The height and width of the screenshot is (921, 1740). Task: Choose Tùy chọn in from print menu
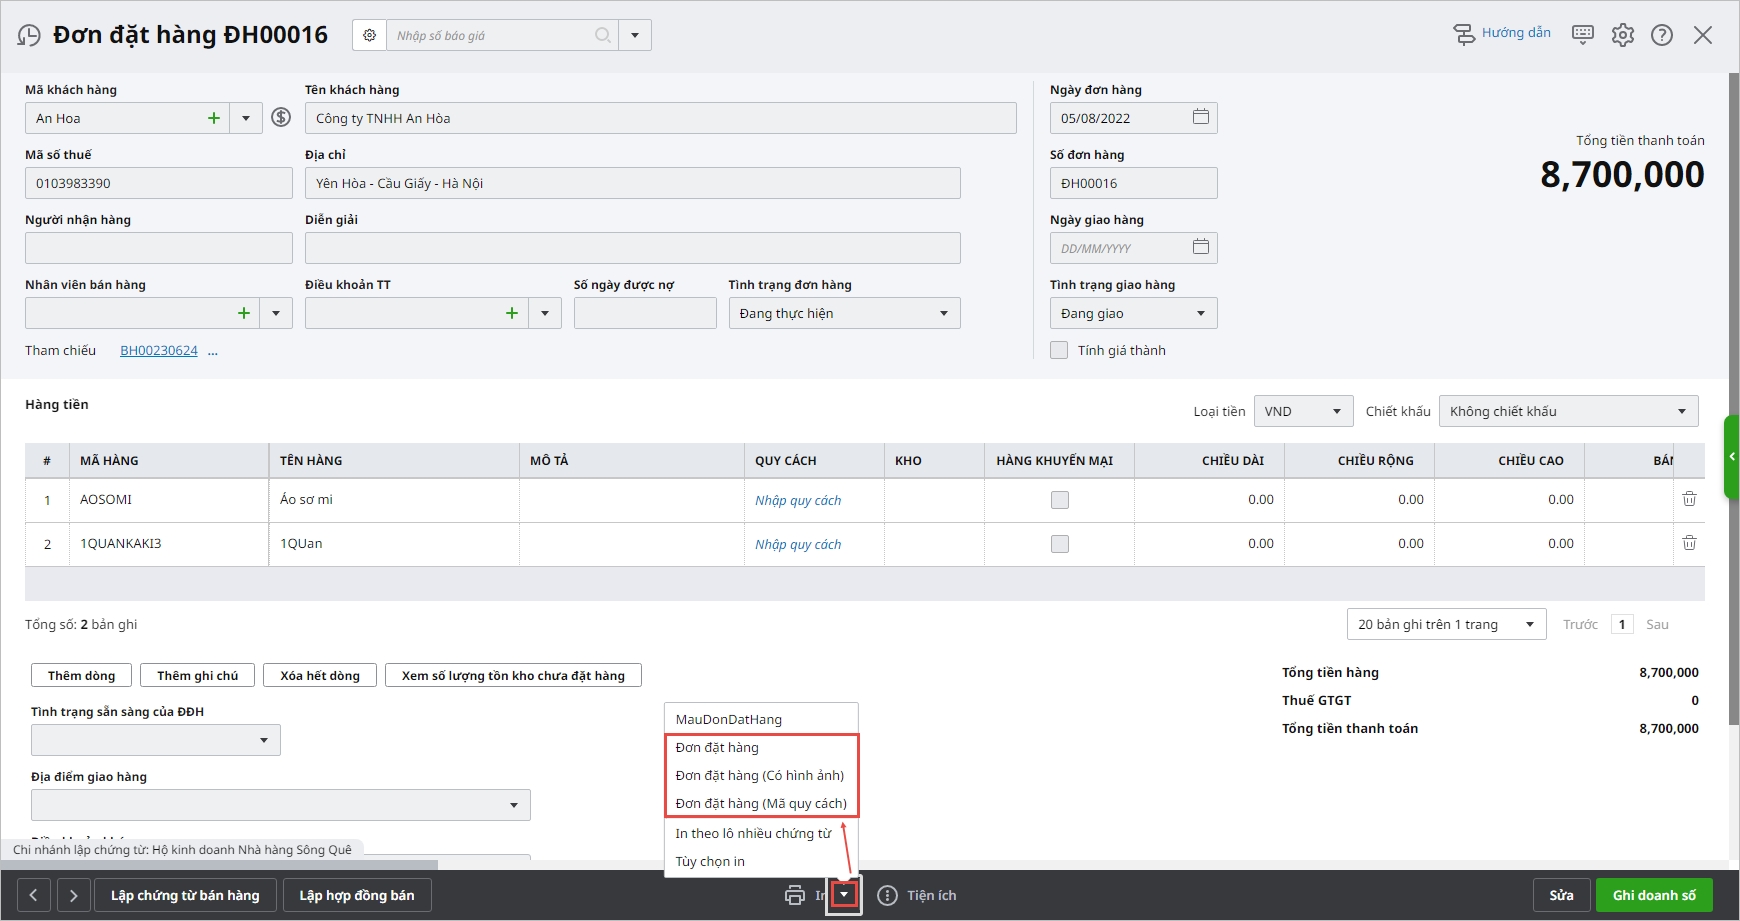710,861
